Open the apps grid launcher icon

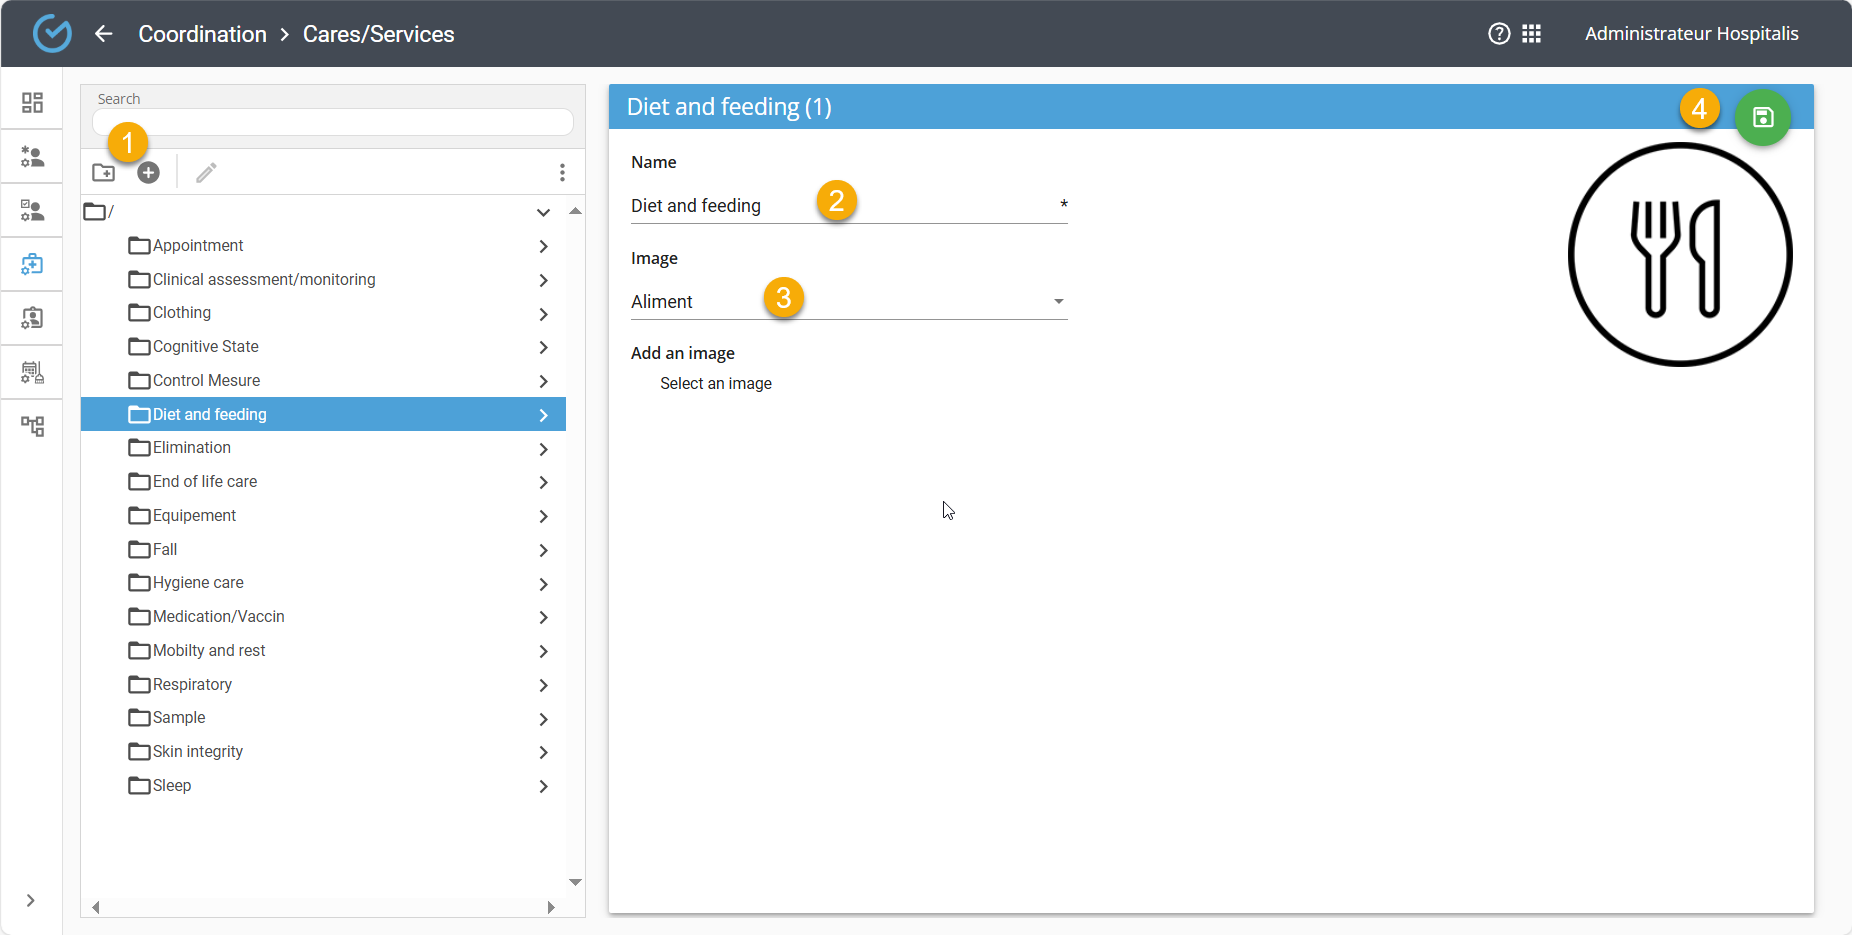coord(1531,34)
